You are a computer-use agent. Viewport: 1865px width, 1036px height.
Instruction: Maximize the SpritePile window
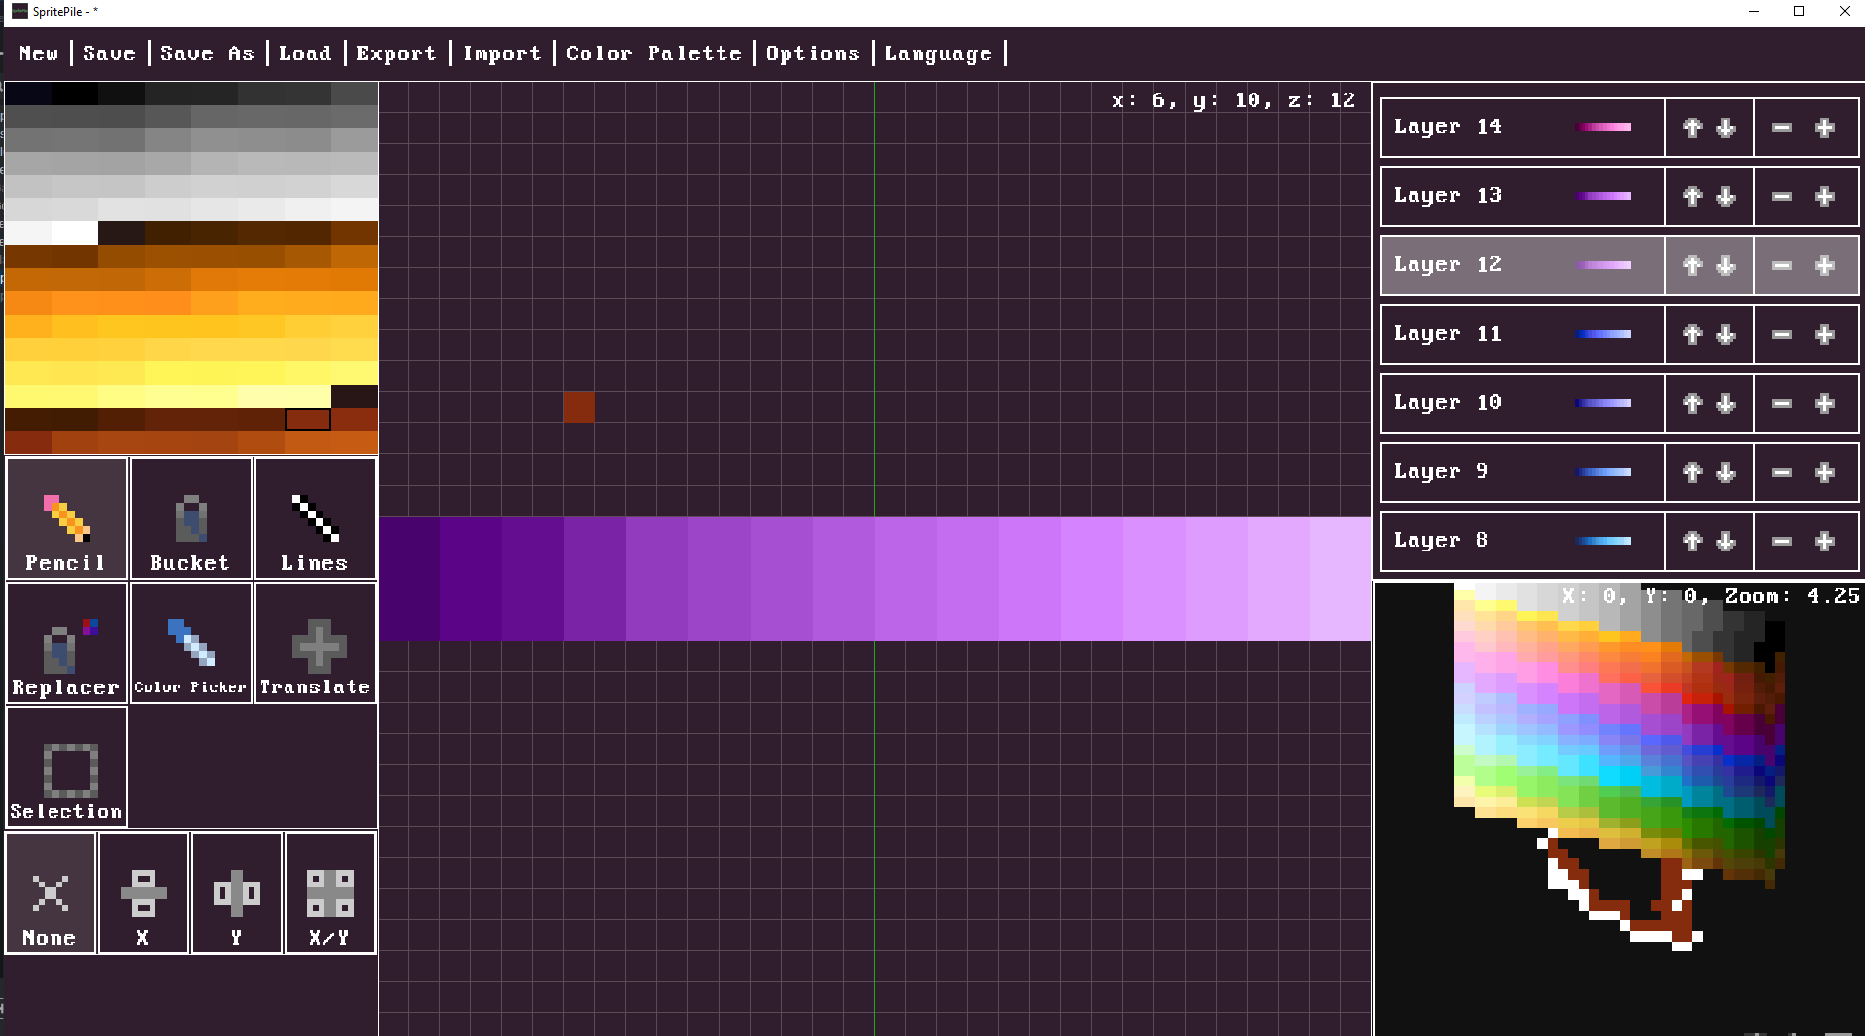click(1799, 12)
